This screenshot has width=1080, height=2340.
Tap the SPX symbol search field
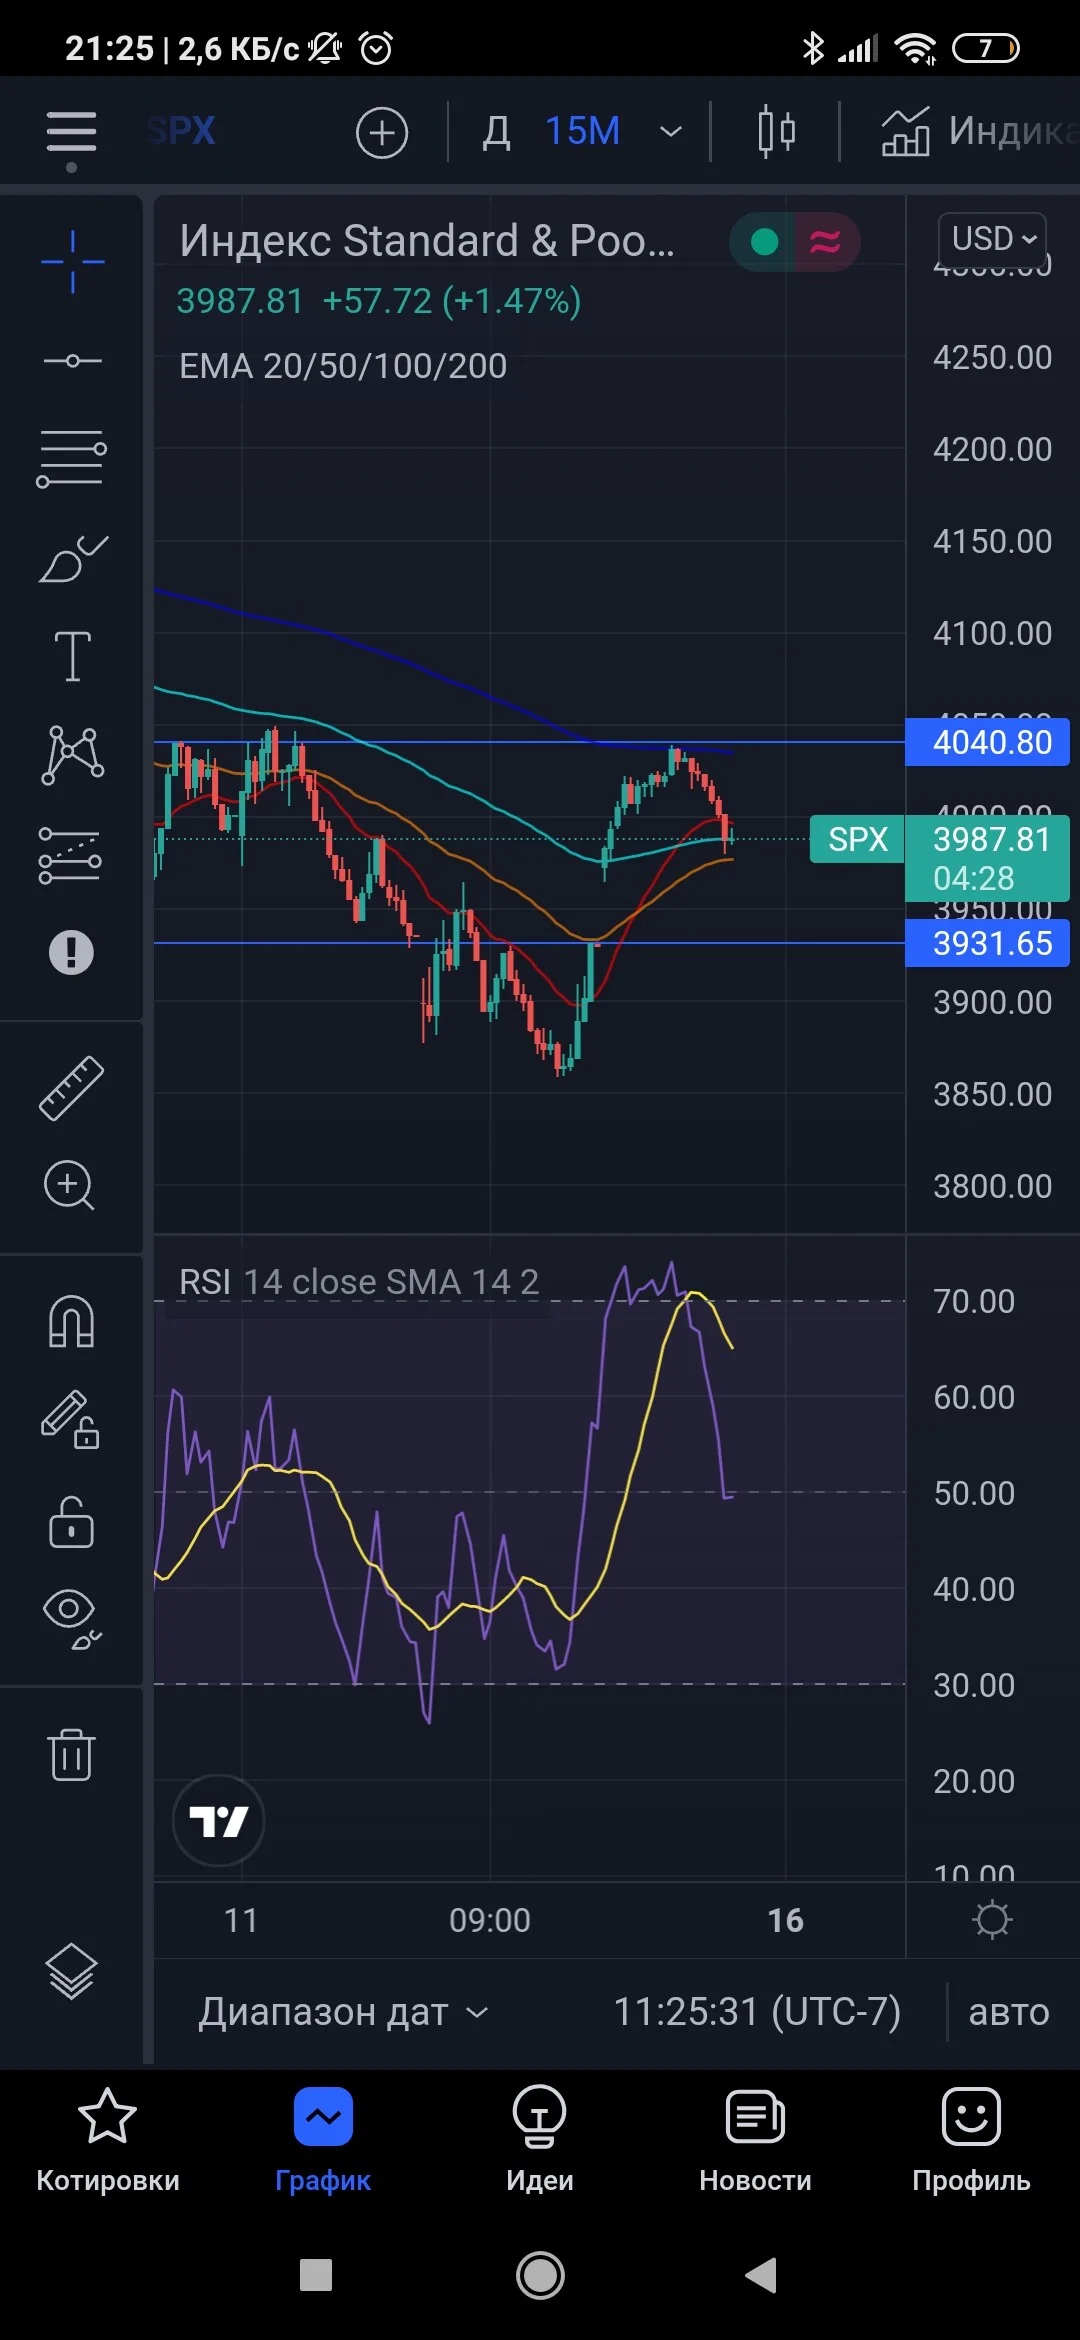(x=182, y=131)
